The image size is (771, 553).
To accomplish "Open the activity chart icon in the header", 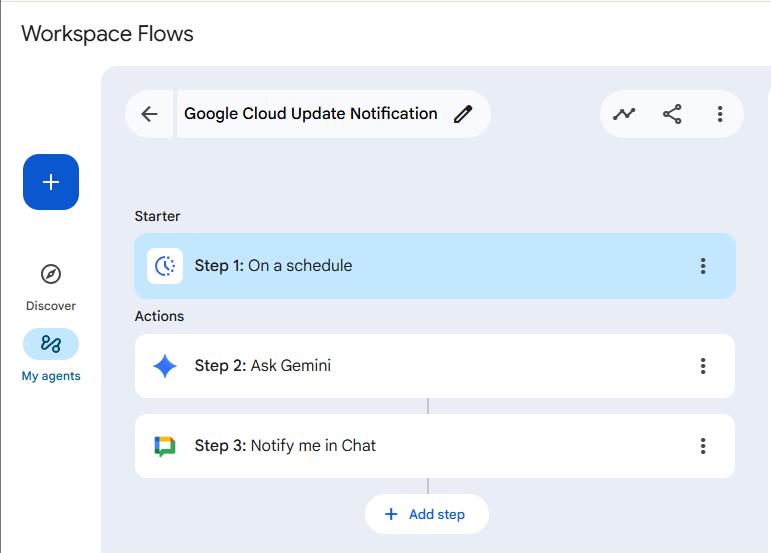I will [x=624, y=114].
